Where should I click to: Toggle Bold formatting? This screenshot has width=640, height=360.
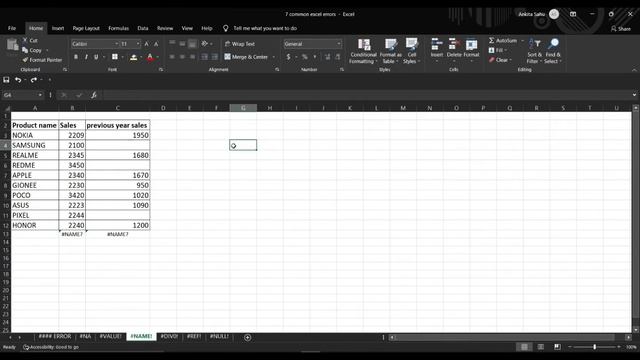click(x=76, y=57)
